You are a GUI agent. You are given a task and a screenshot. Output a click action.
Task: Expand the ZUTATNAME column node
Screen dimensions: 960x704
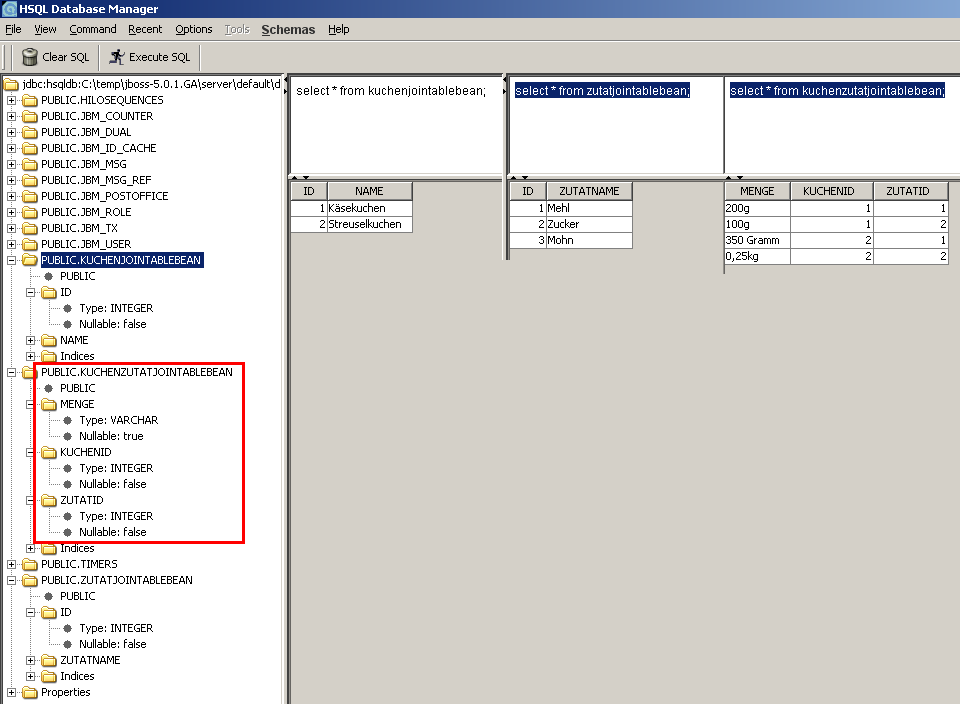(31, 661)
